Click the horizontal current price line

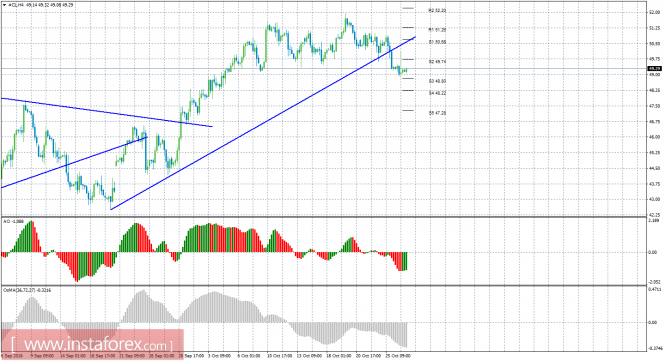(x=324, y=68)
